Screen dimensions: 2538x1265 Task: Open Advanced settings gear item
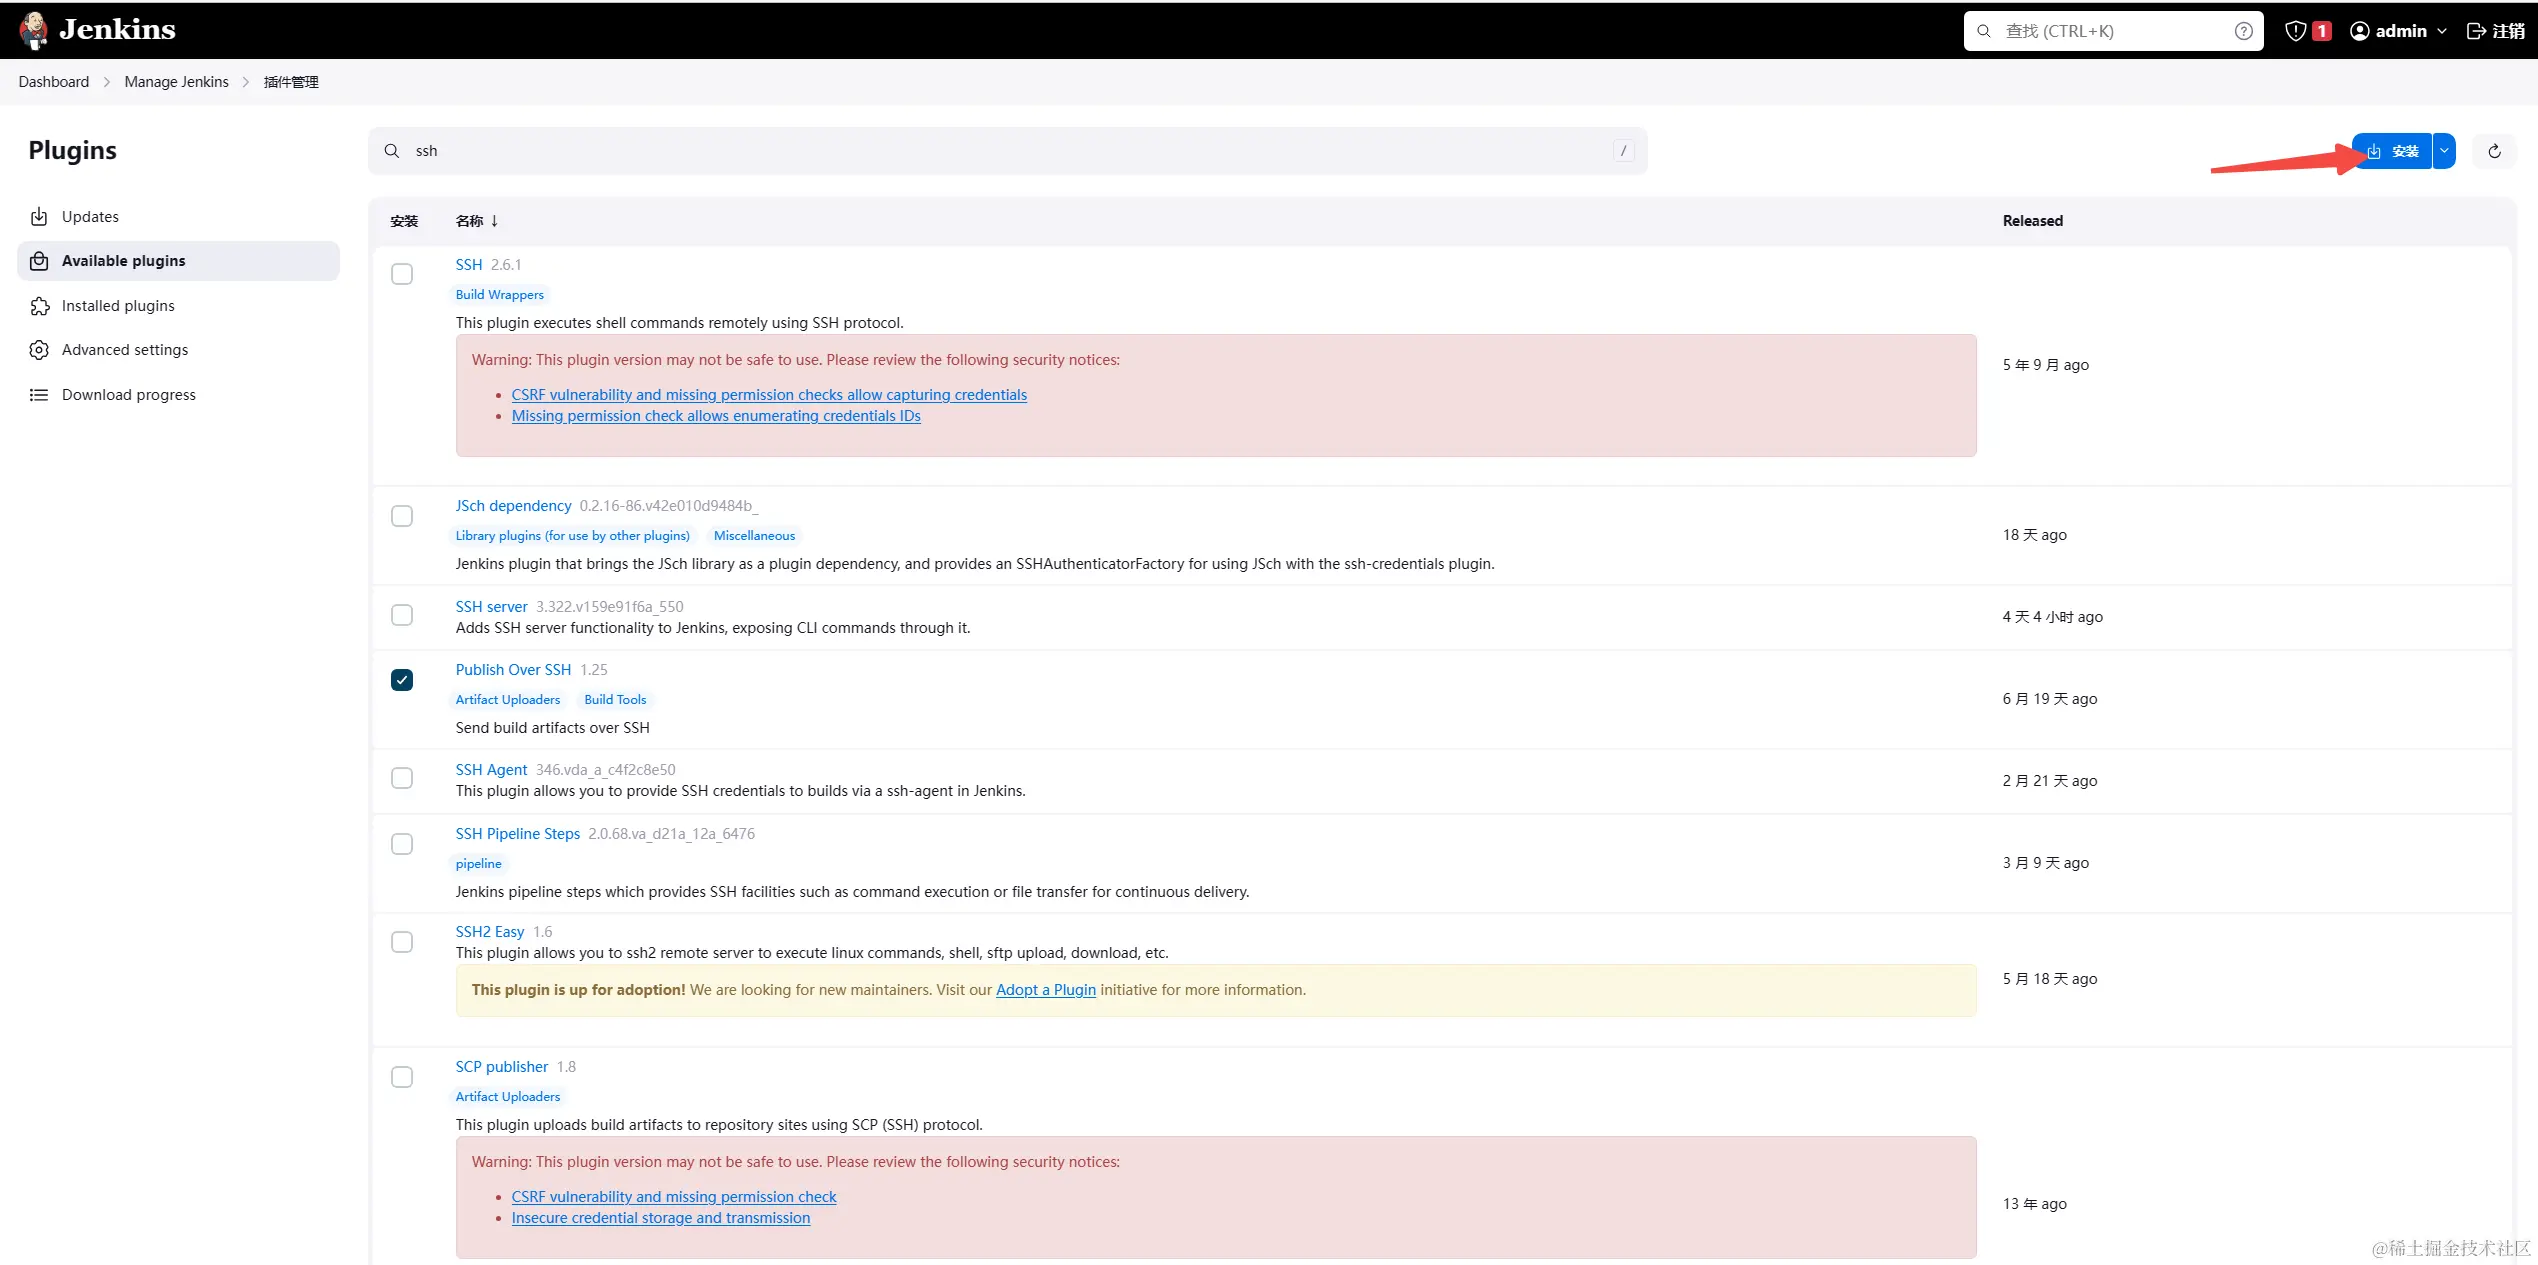click(124, 350)
